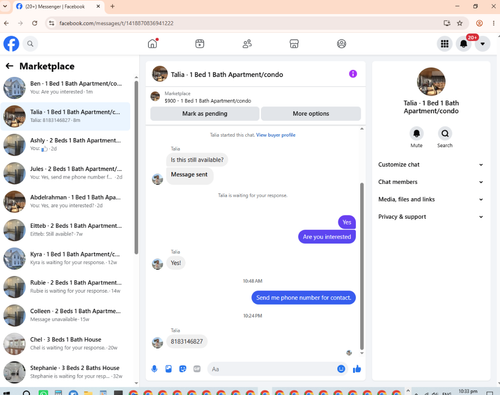Click Mark as pending button
Image resolution: width=500 pixels, height=395 pixels.
[205, 114]
